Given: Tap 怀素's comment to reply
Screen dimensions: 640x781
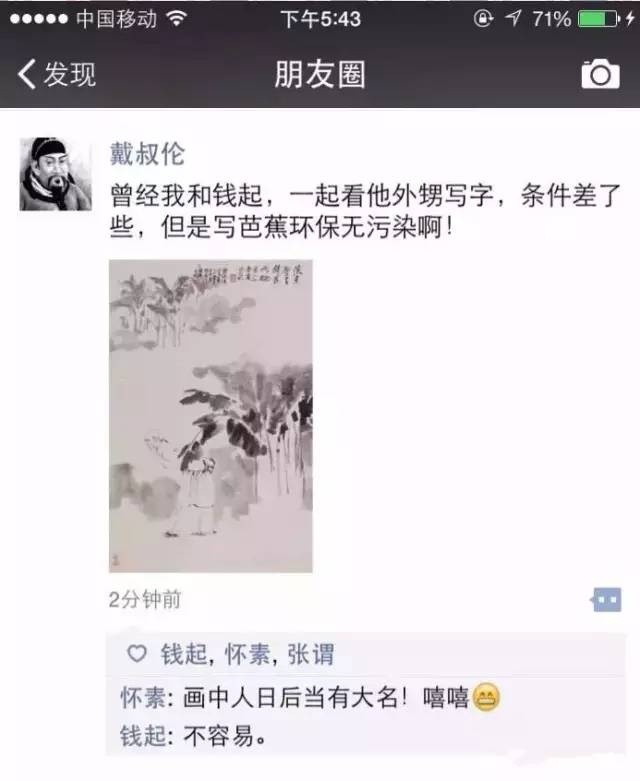Looking at the screenshot, I should (x=310, y=697).
